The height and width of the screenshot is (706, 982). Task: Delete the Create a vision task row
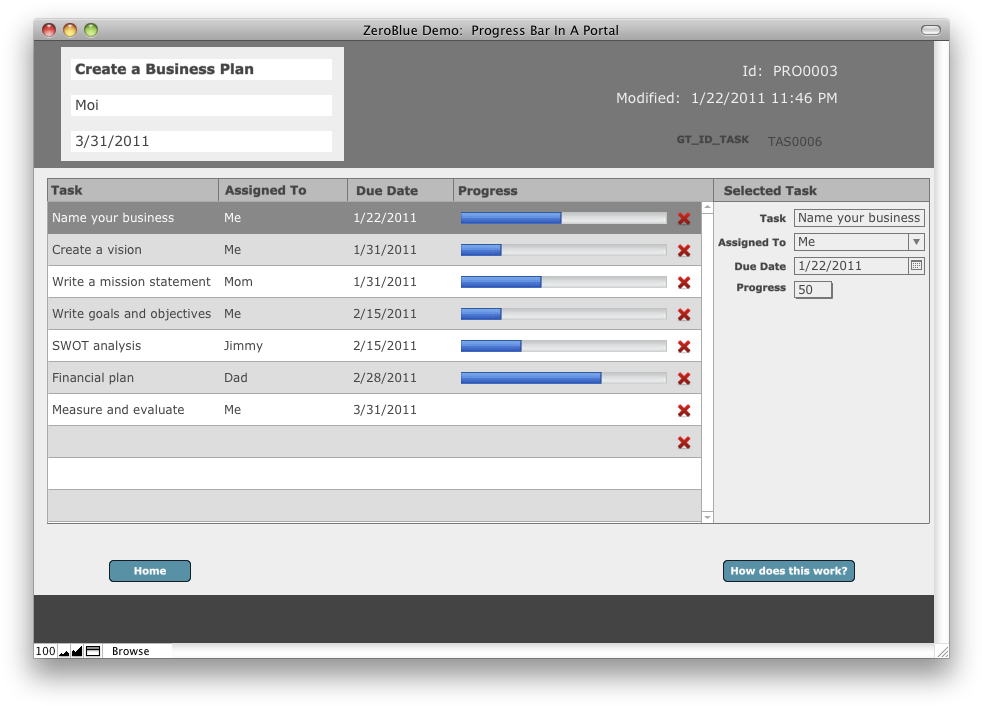[x=684, y=251]
